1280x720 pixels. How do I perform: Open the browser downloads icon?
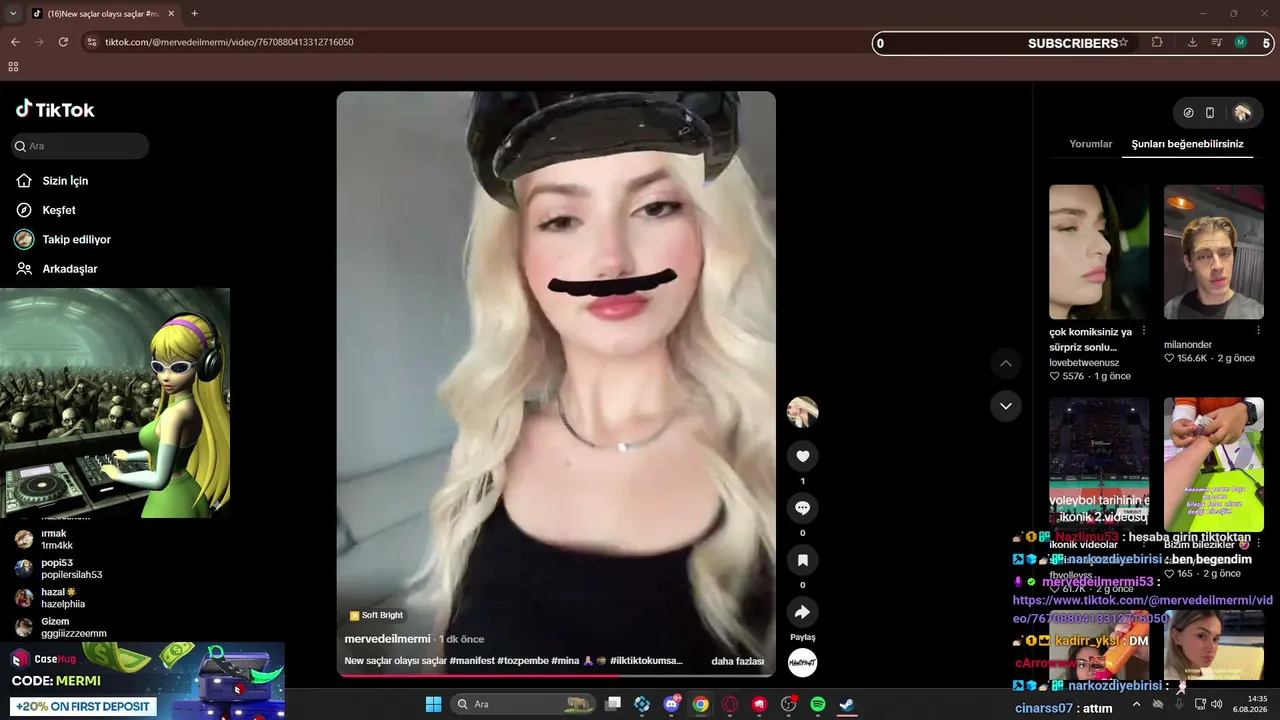pyautogui.click(x=1192, y=42)
